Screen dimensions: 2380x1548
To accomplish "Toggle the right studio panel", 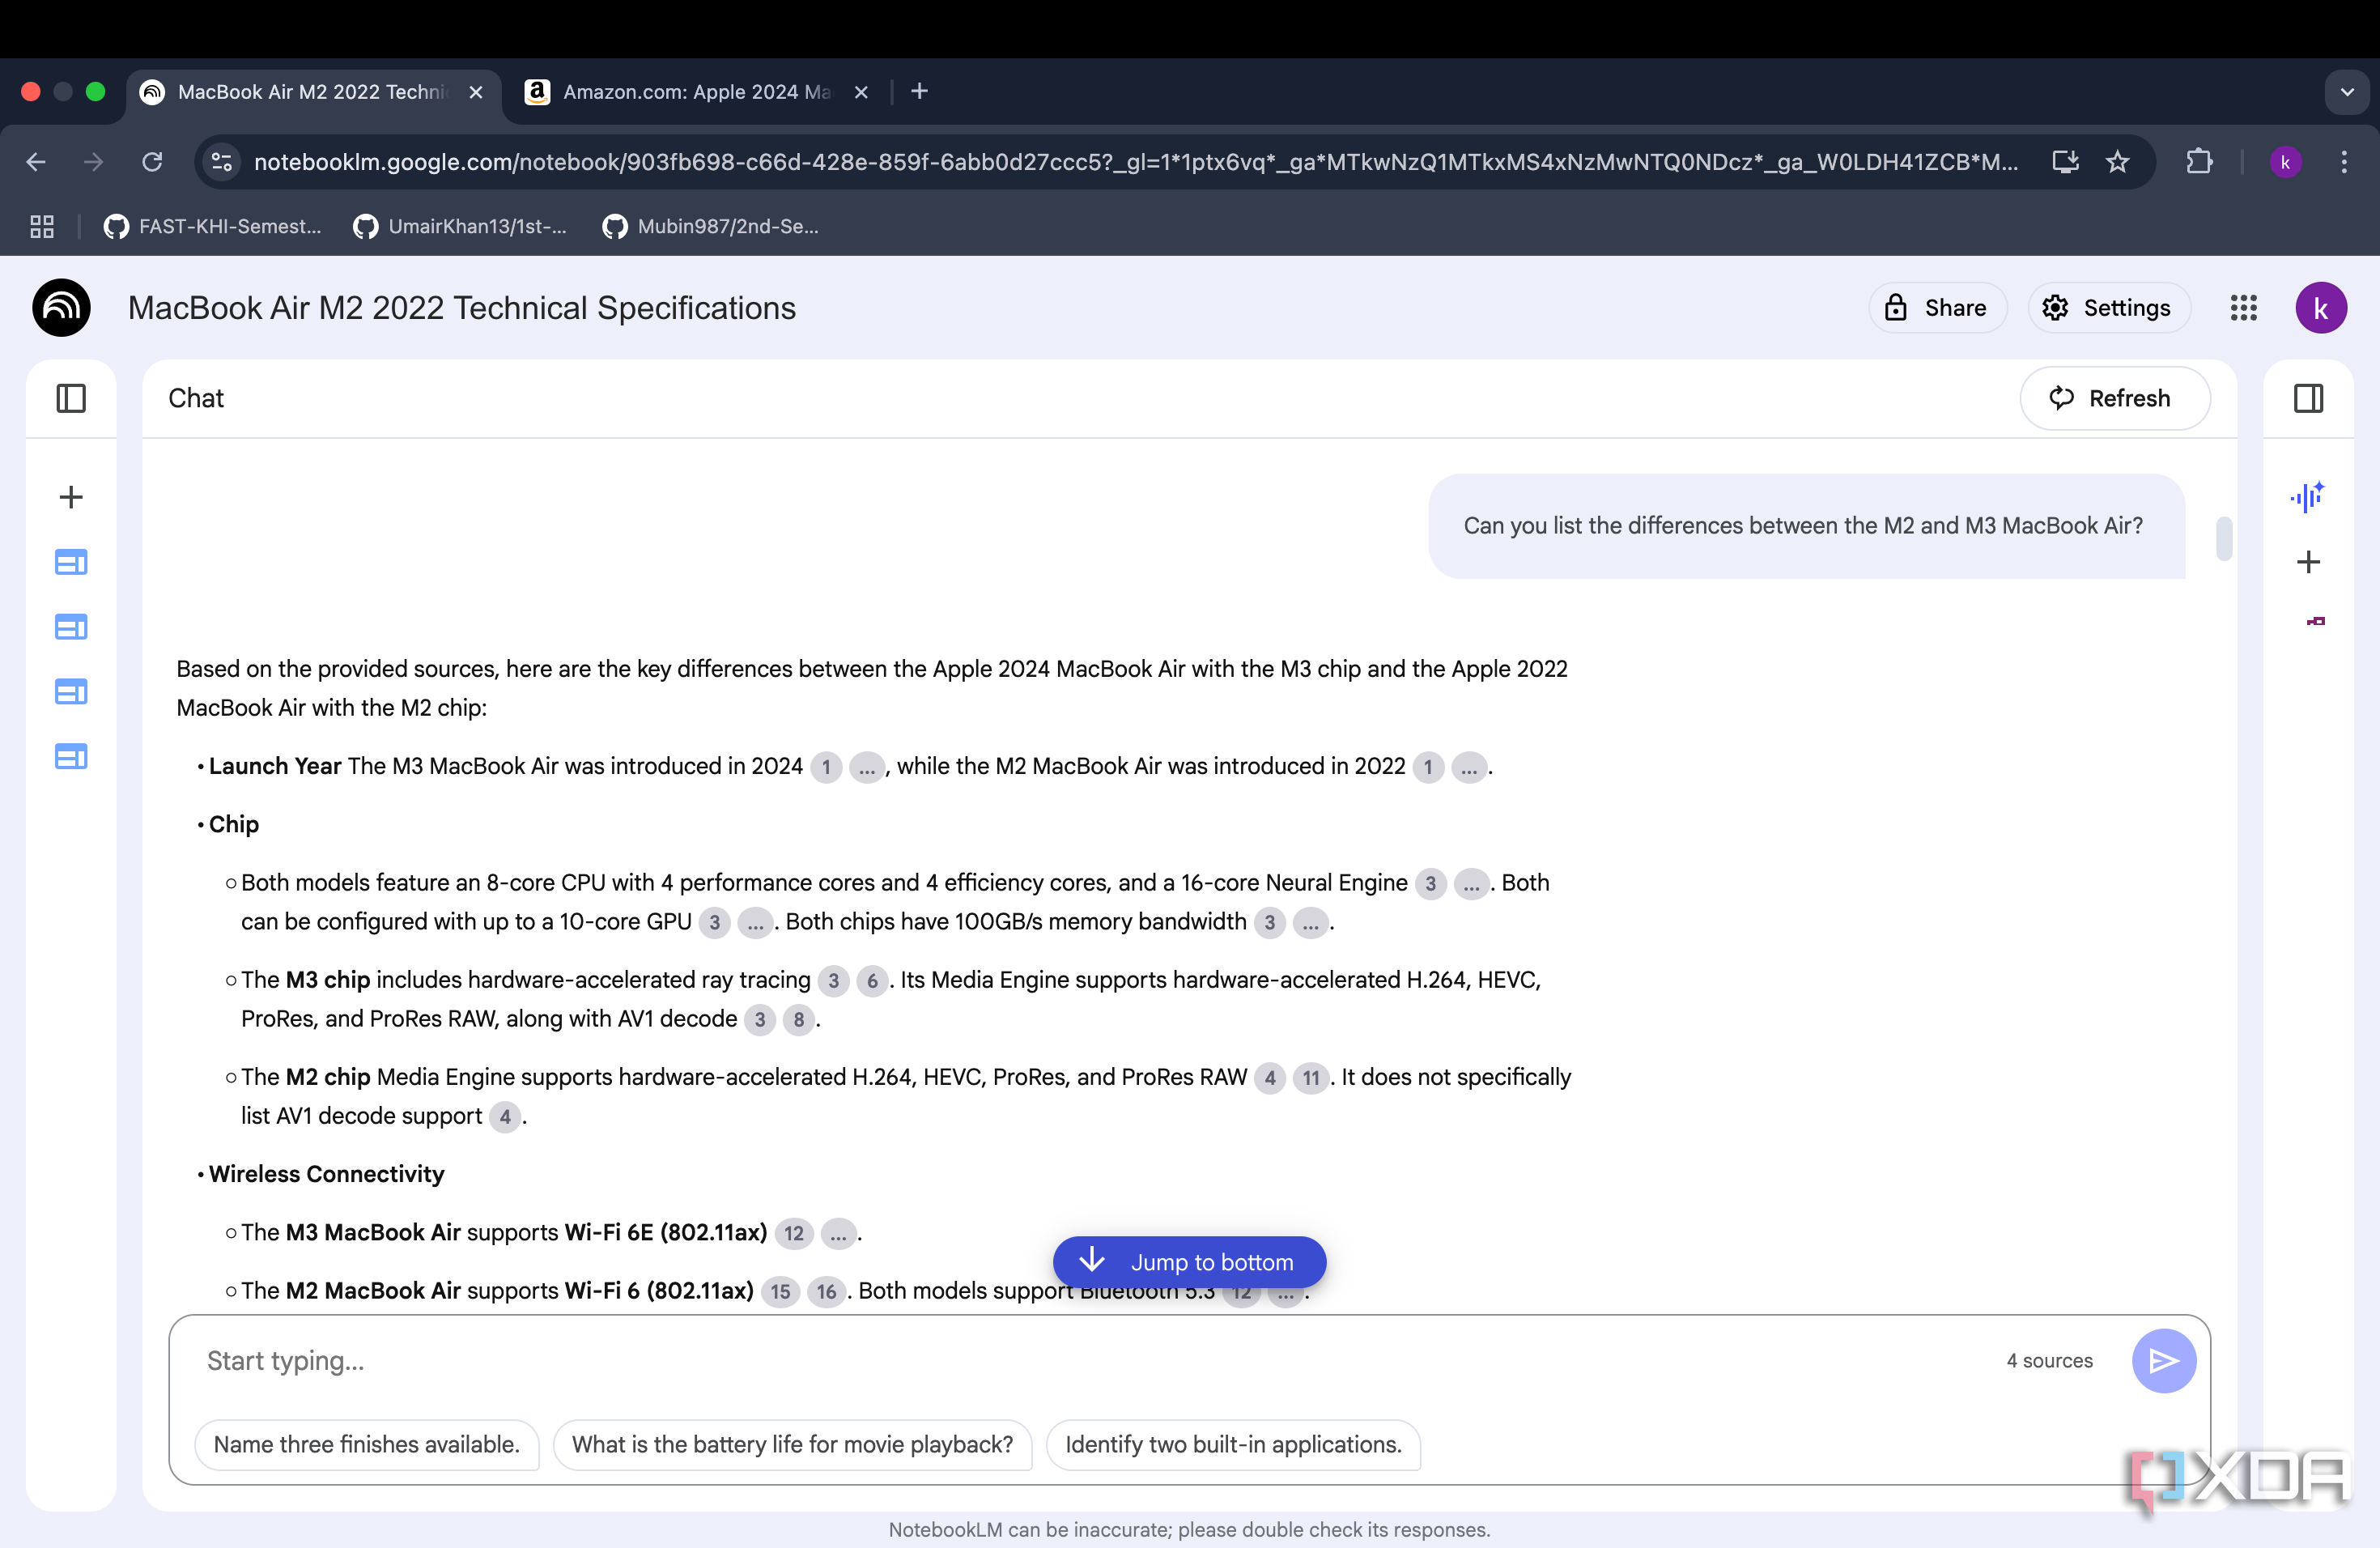I will (x=2308, y=398).
